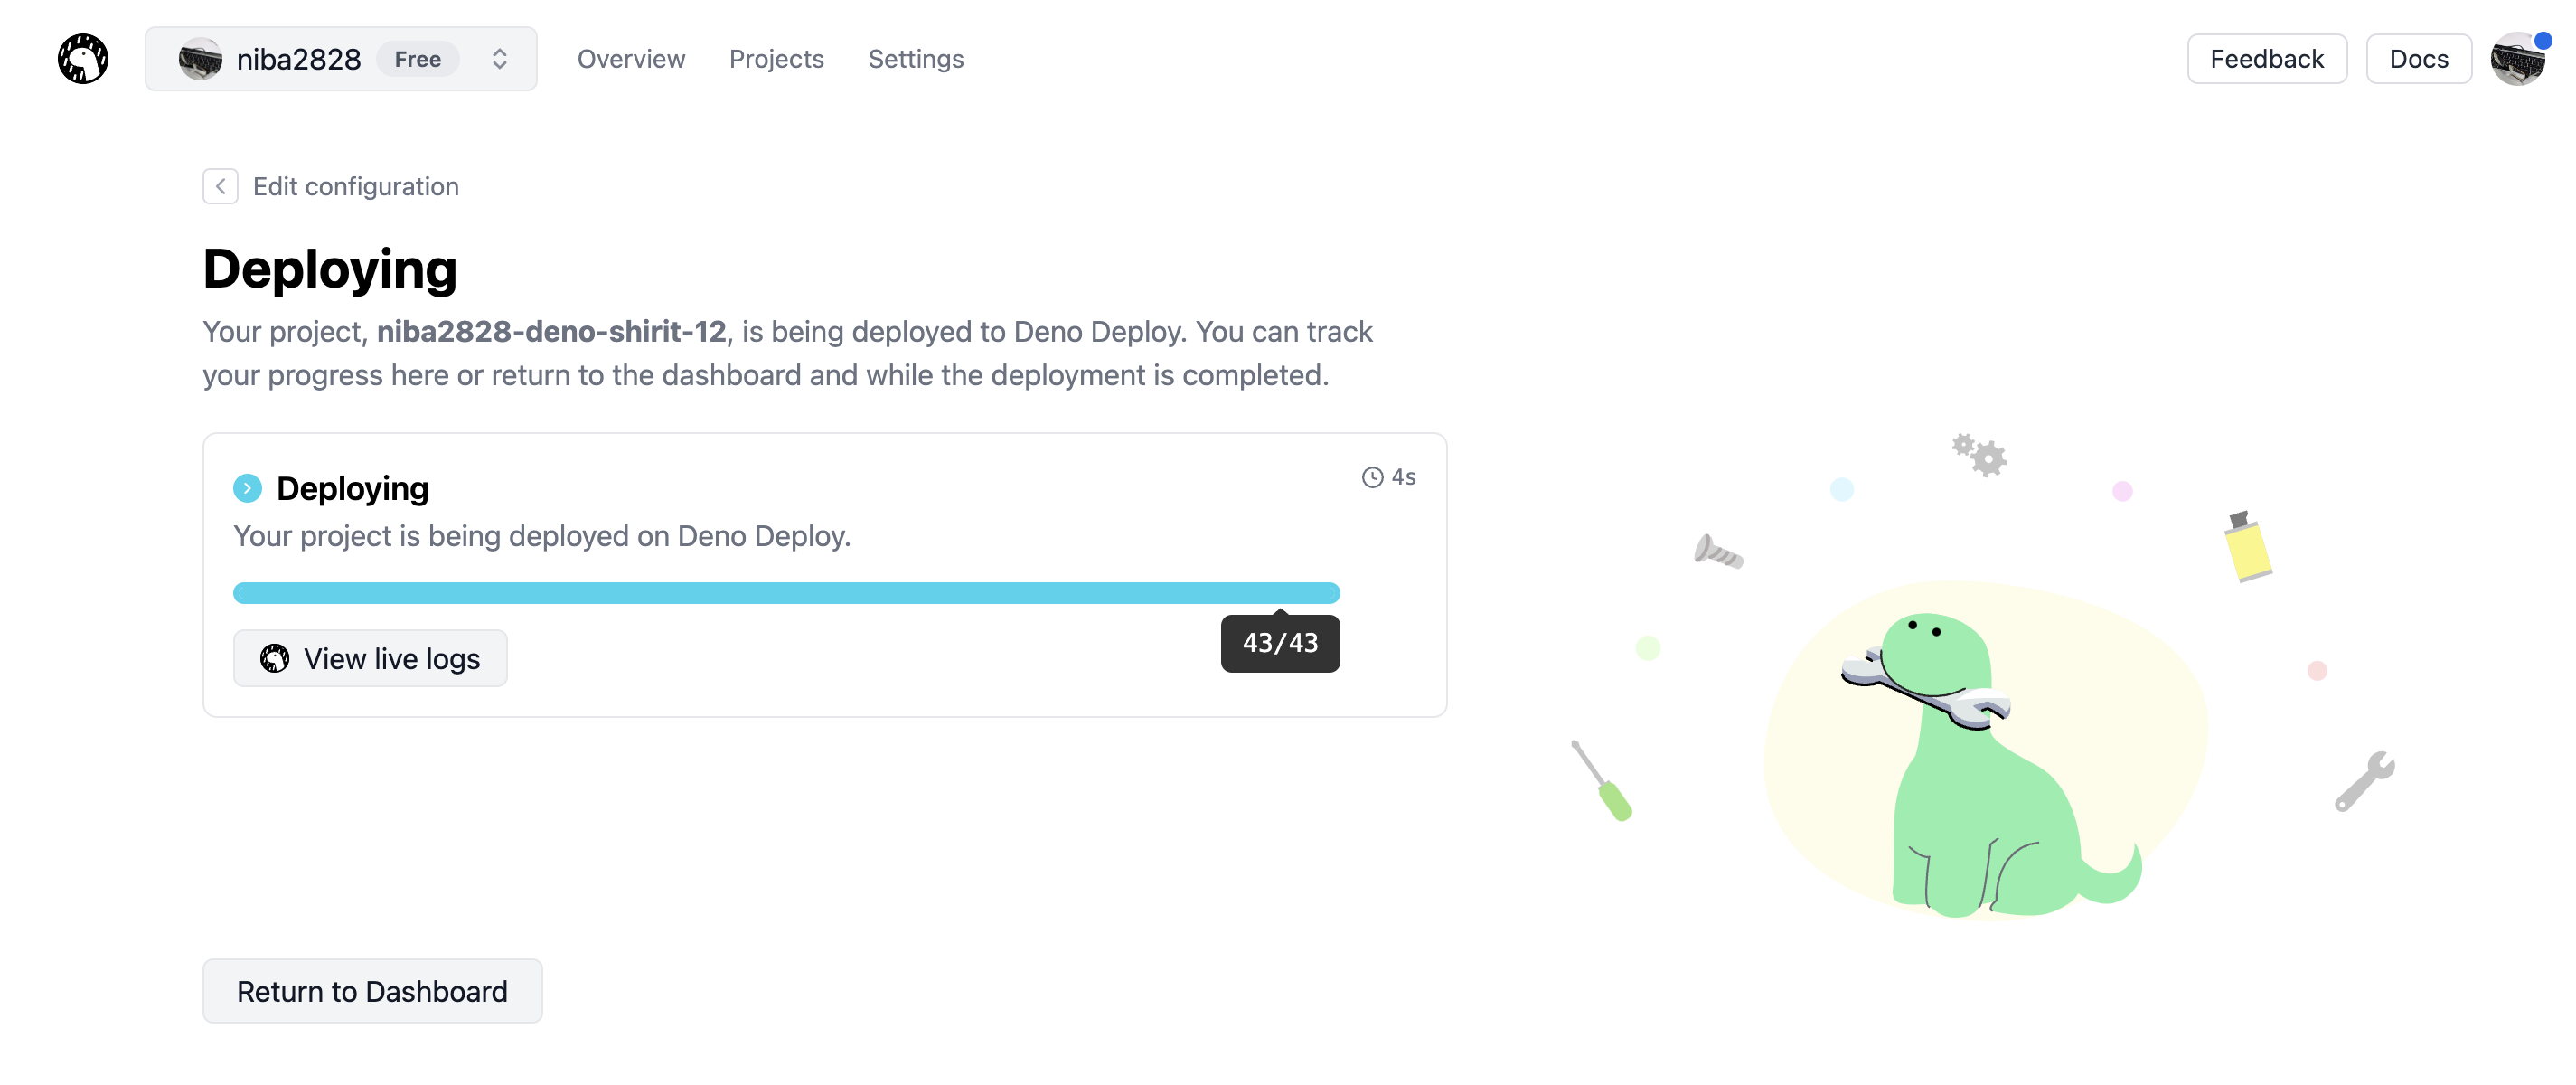Go to the Overview tab
This screenshot has height=1085, width=2576.
(631, 59)
